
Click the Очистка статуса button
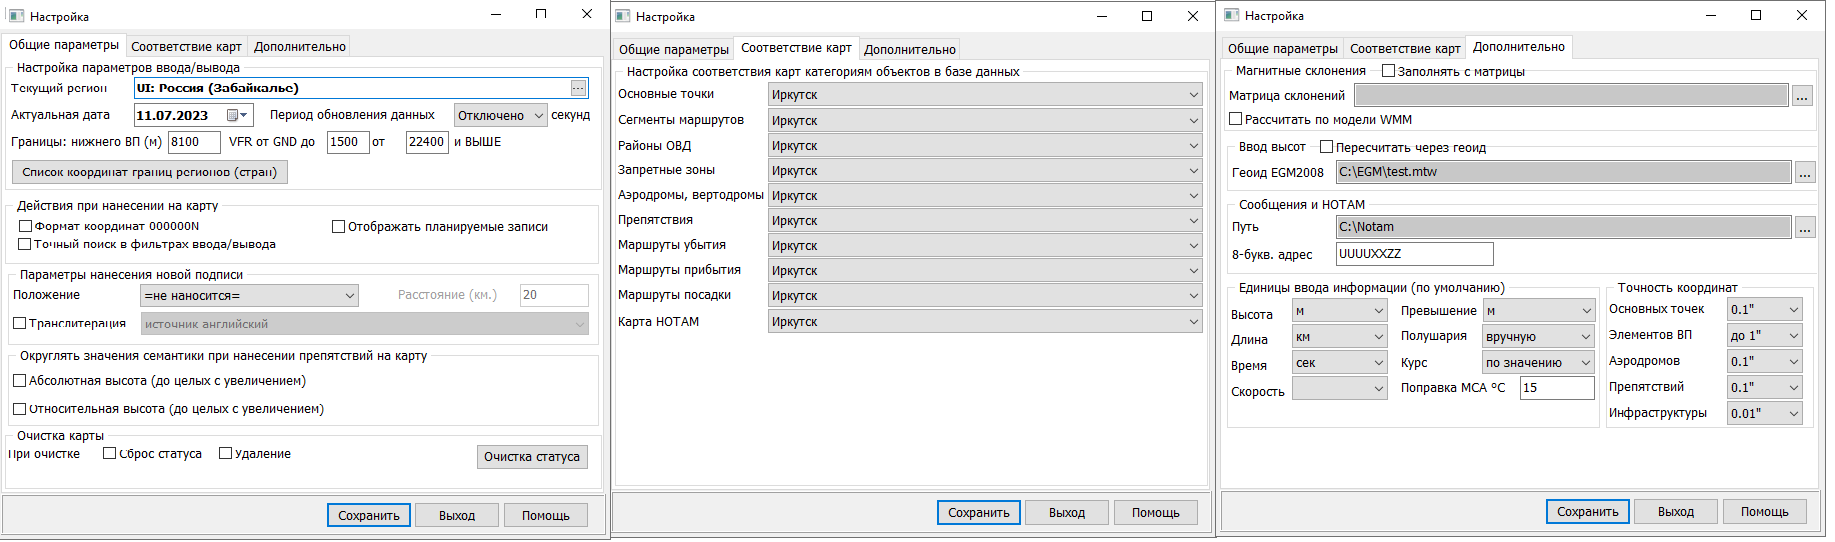tap(532, 457)
